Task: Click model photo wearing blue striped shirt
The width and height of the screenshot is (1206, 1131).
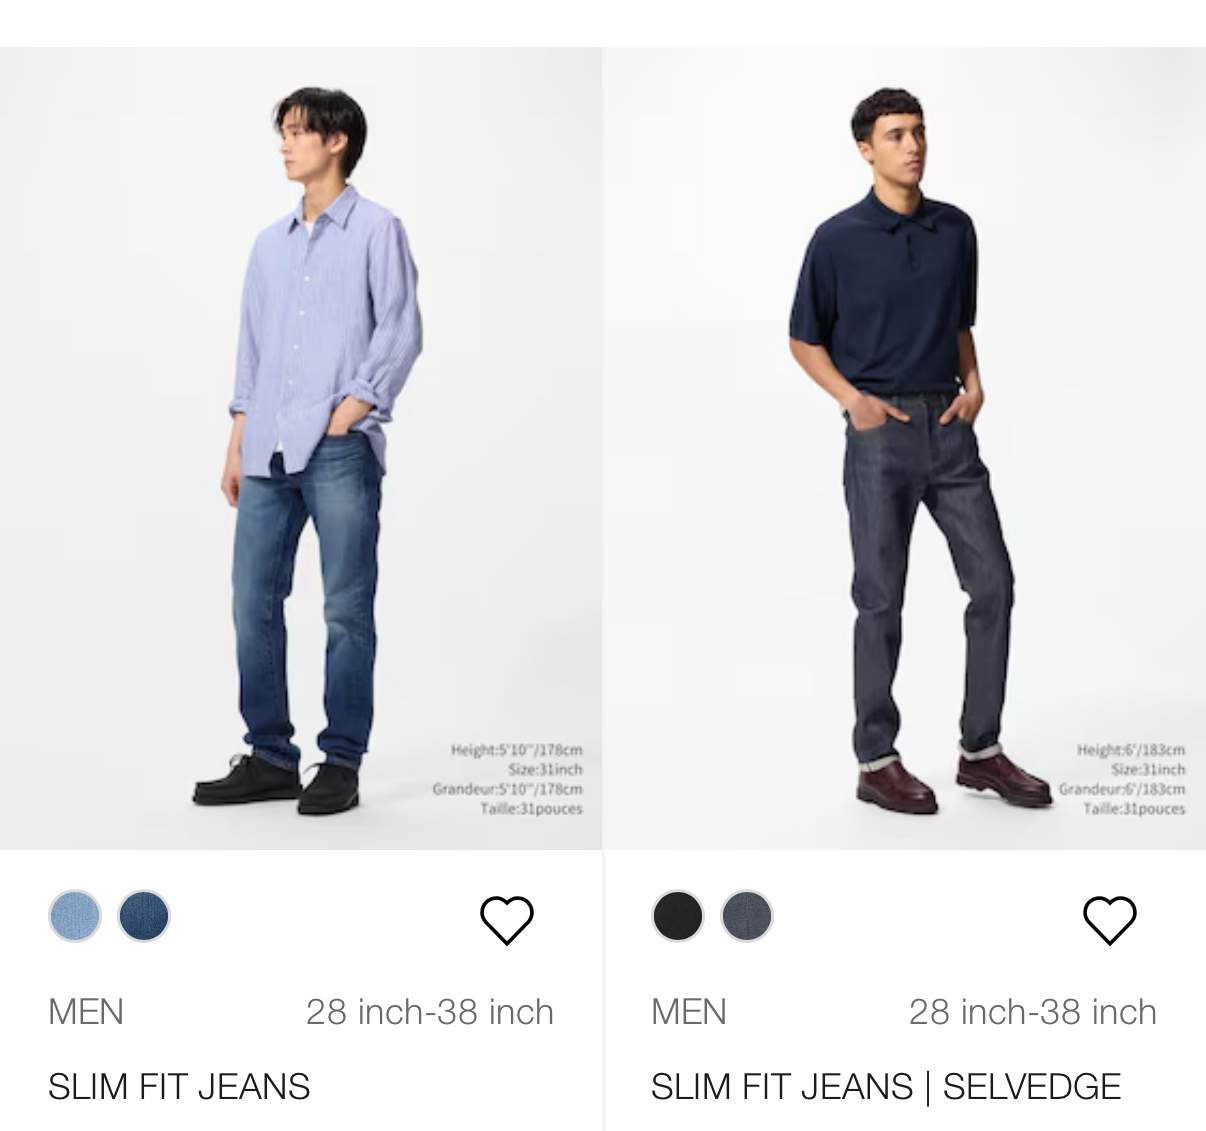Action: point(301,448)
